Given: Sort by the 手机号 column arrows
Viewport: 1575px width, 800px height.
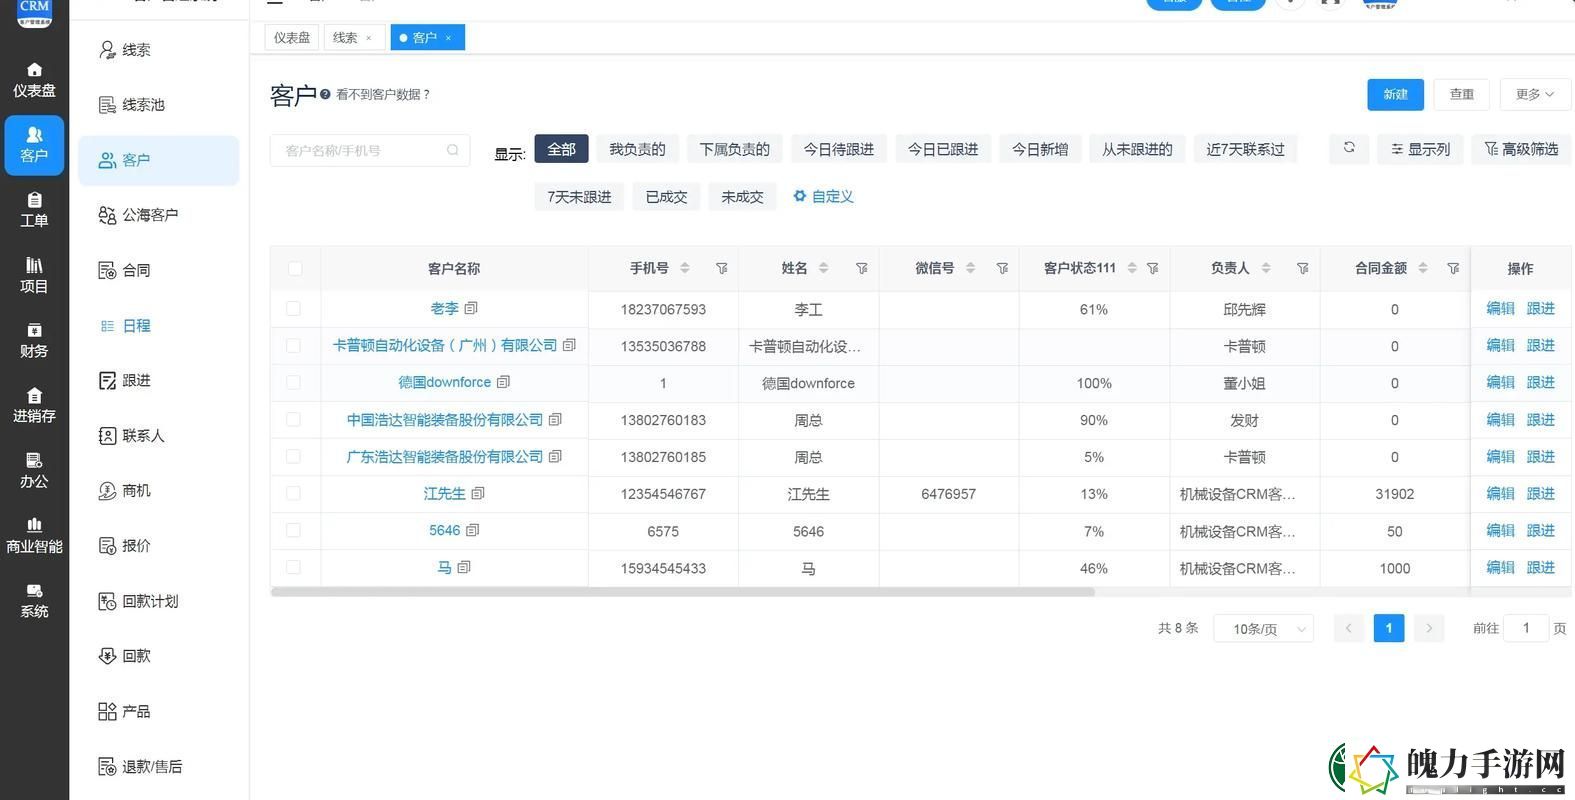Looking at the screenshot, I should [x=685, y=268].
